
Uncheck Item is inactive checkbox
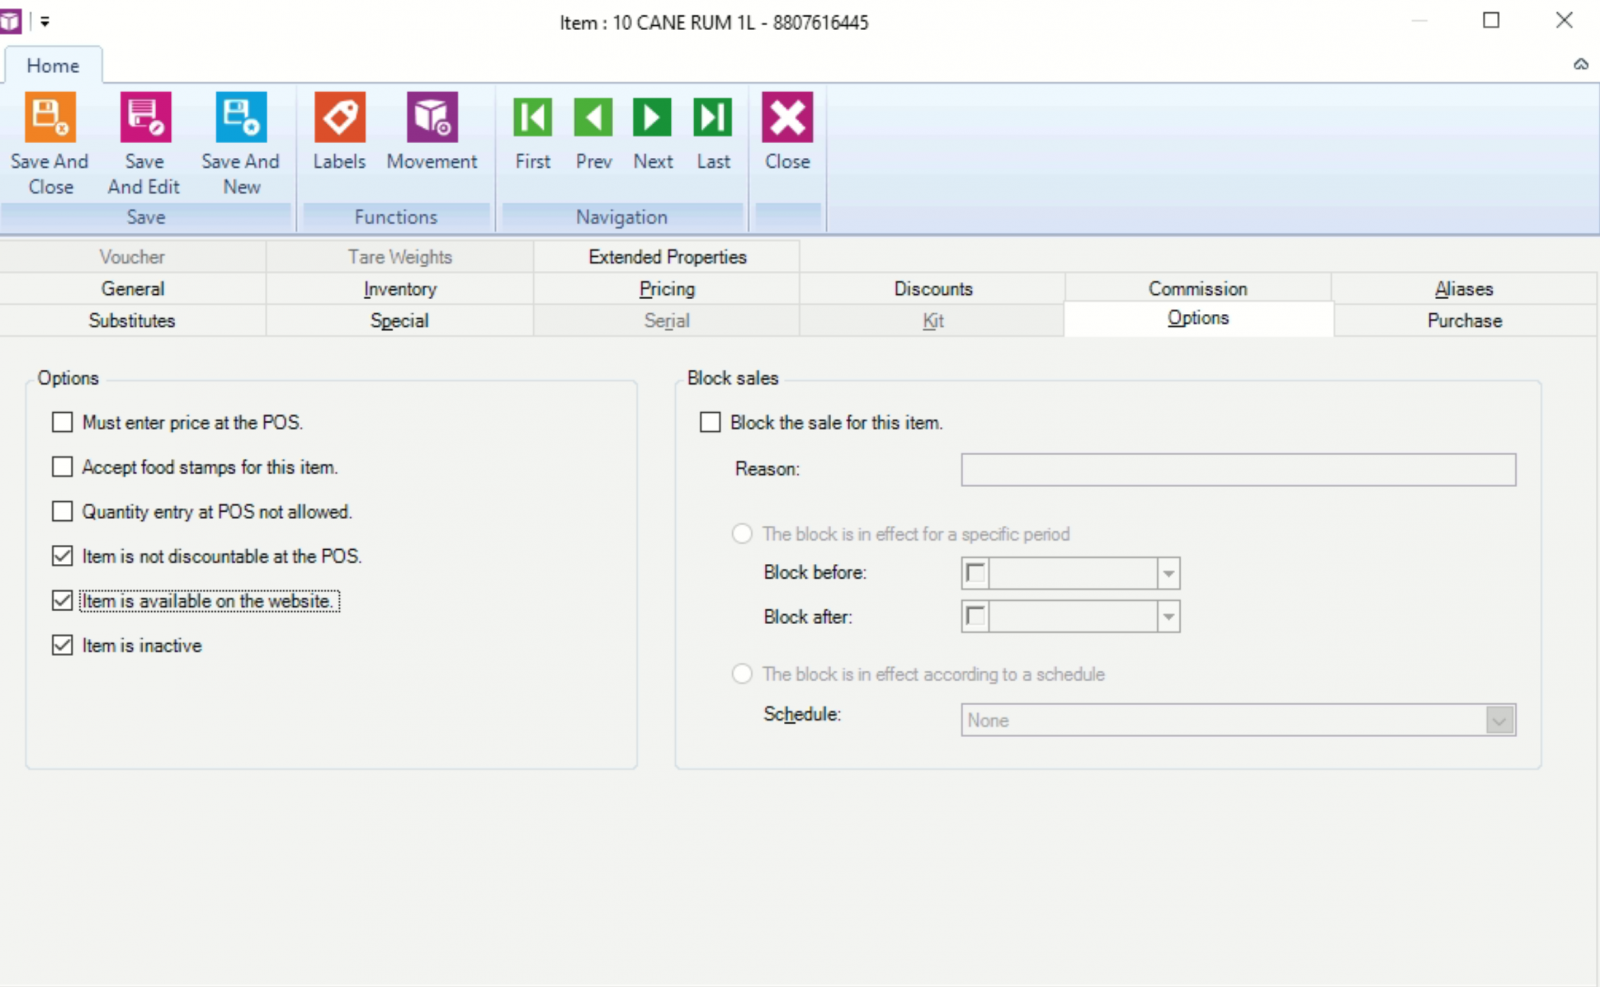point(63,645)
